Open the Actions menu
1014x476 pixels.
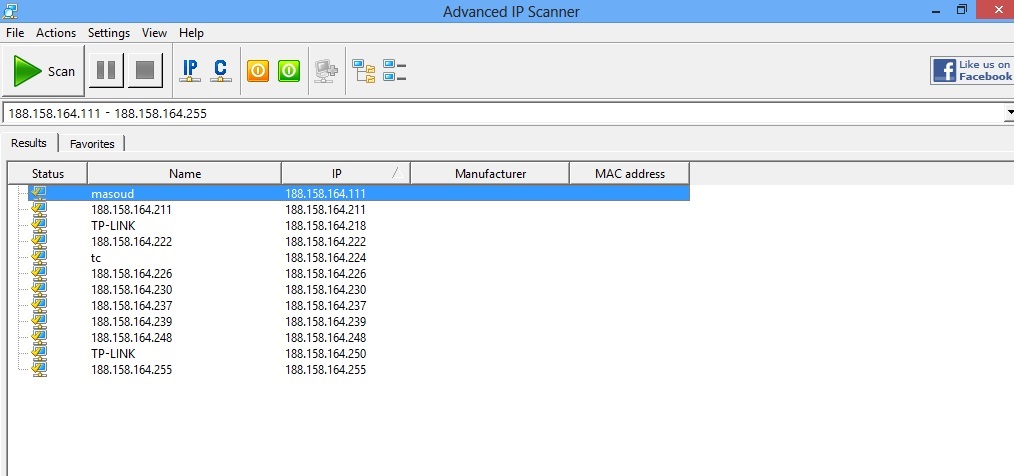click(56, 32)
